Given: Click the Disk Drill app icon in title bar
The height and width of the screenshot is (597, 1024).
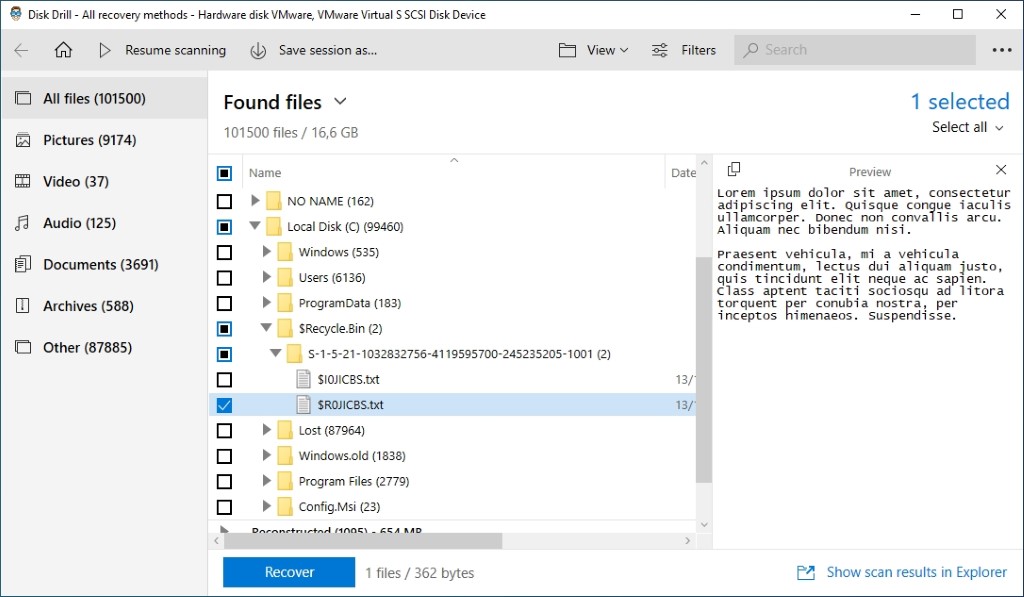Looking at the screenshot, I should (16, 14).
